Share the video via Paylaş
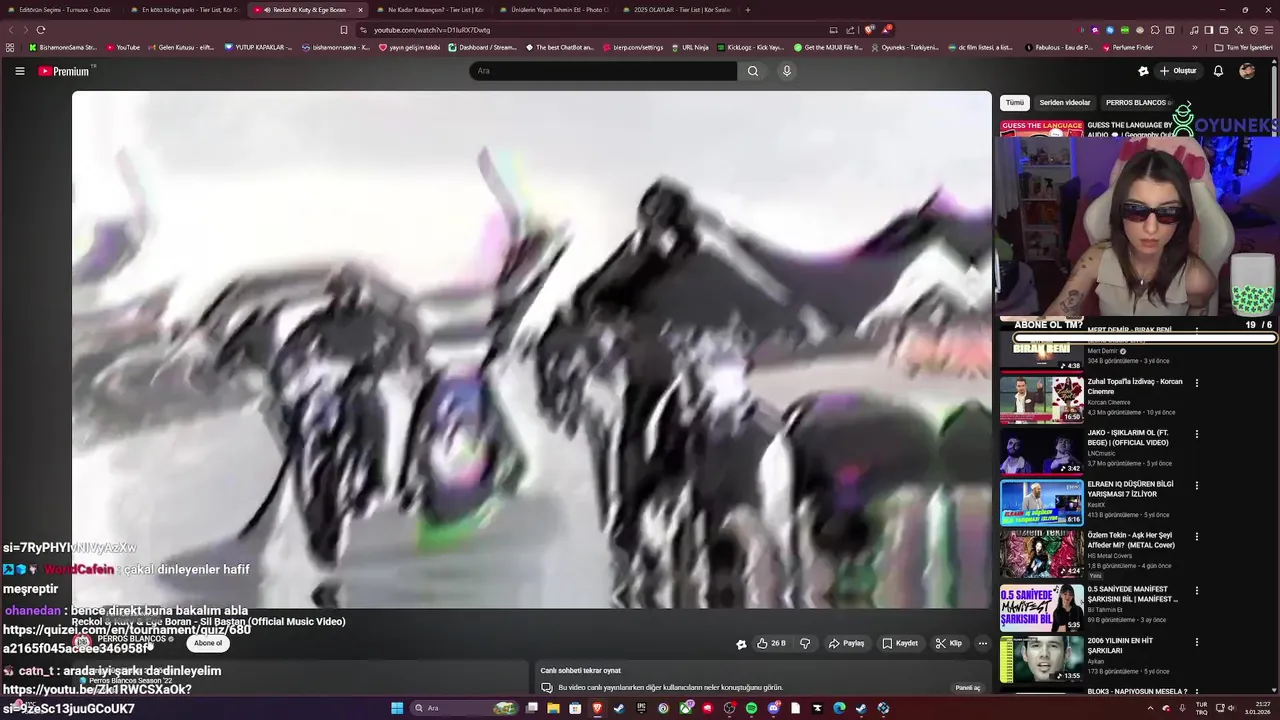This screenshot has width=1280, height=720. [846, 644]
